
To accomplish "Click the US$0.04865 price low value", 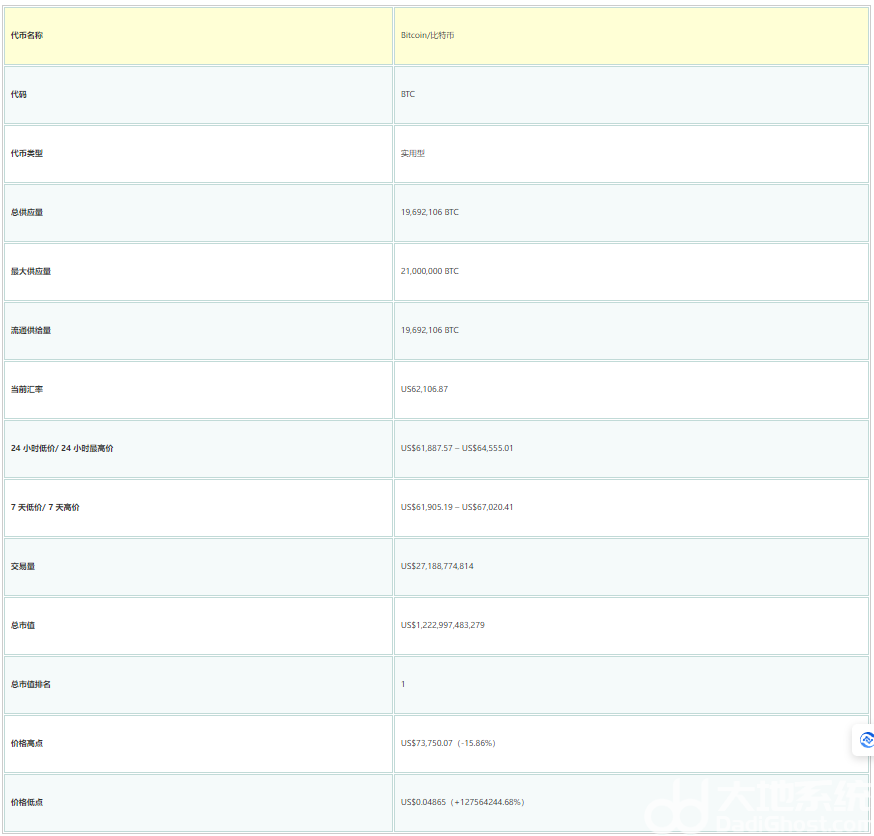I will tap(423, 802).
